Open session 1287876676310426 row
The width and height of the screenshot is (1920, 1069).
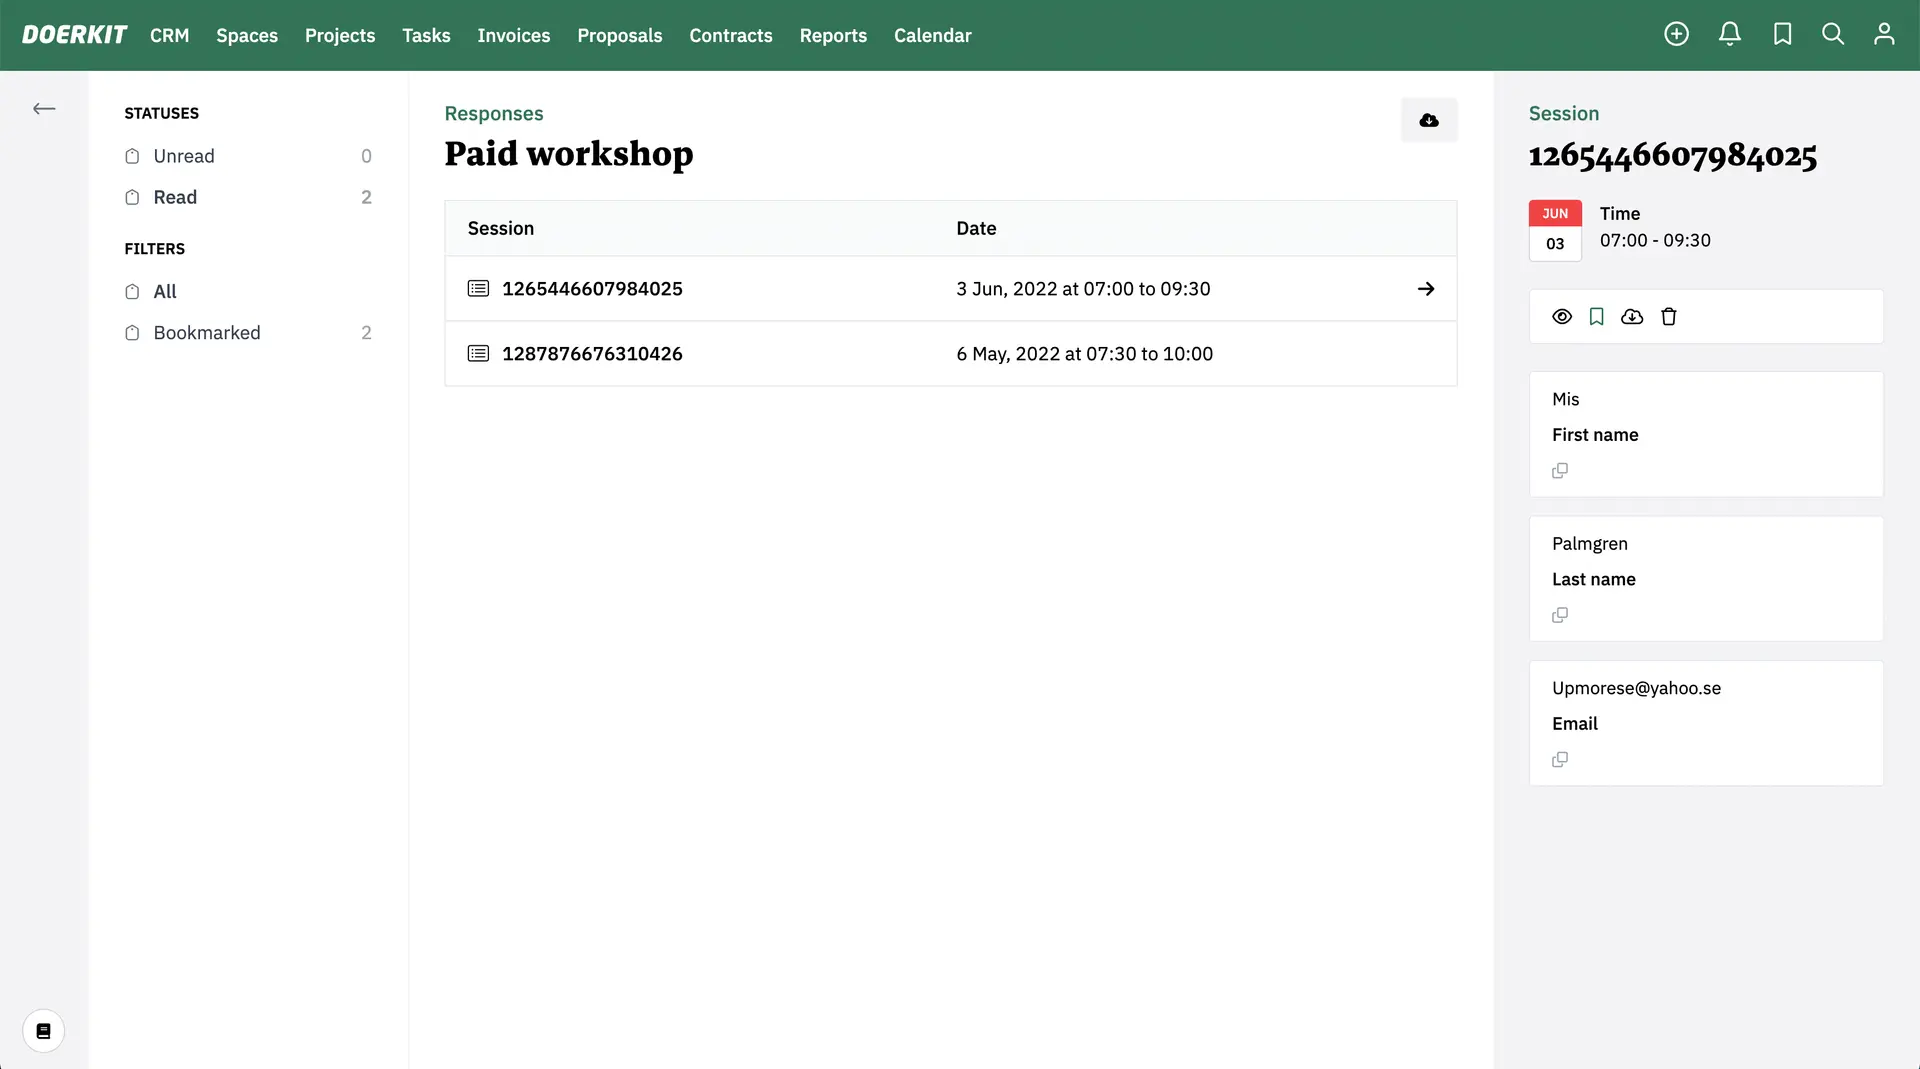pos(592,354)
